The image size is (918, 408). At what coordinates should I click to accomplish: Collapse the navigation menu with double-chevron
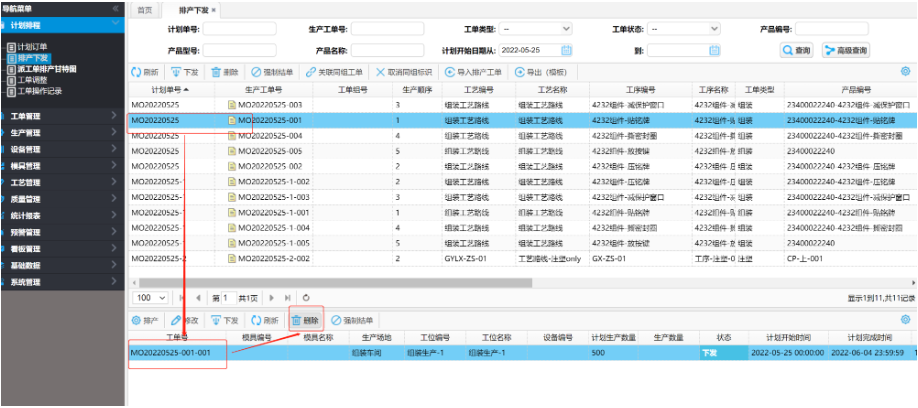pos(116,8)
